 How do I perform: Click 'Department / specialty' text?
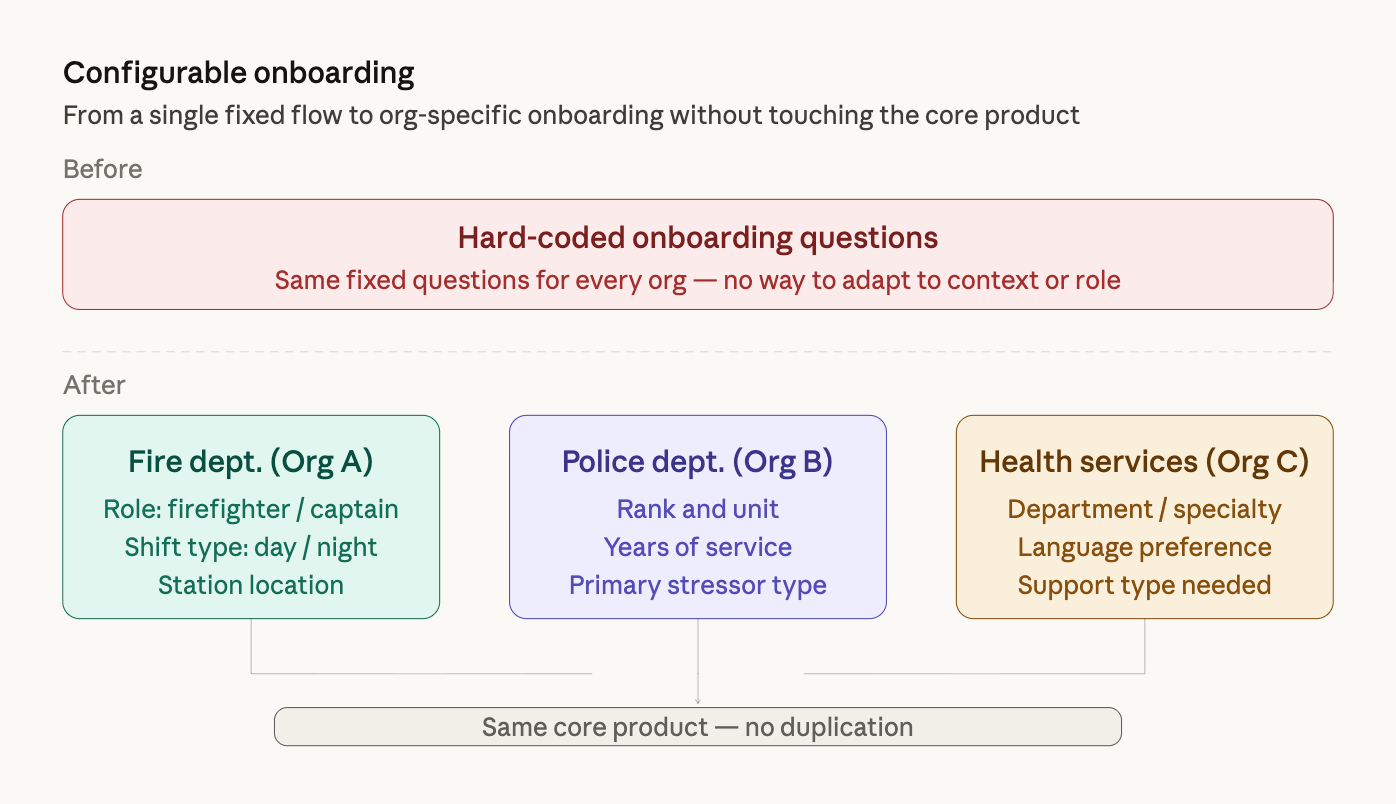(1144, 509)
